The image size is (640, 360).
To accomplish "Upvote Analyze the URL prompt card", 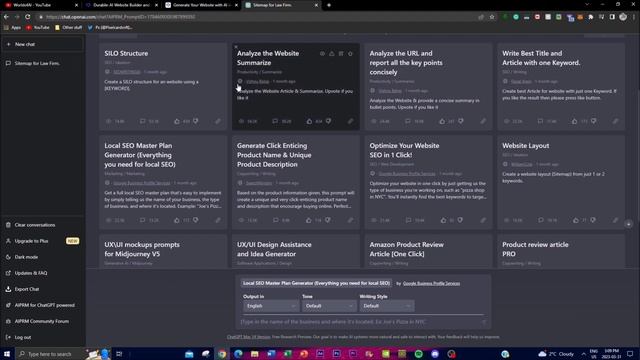I will pyautogui.click(x=442, y=121).
